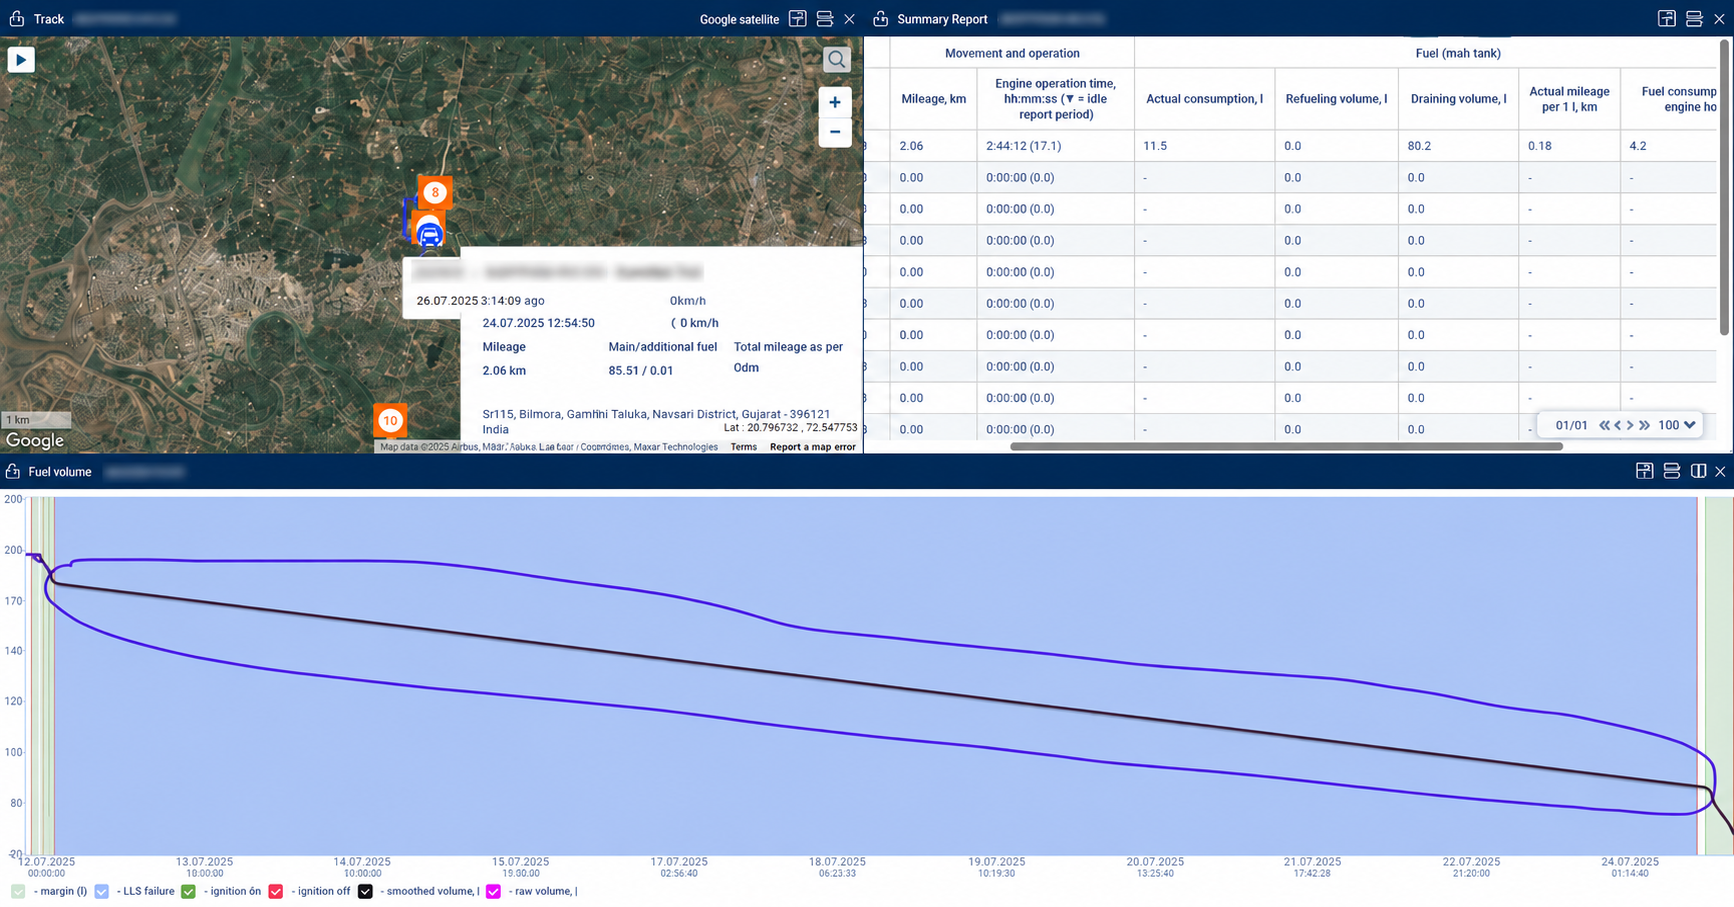This screenshot has width=1734, height=907.
Task: Click the smoothed volume black color checkbox
Action: [x=365, y=891]
